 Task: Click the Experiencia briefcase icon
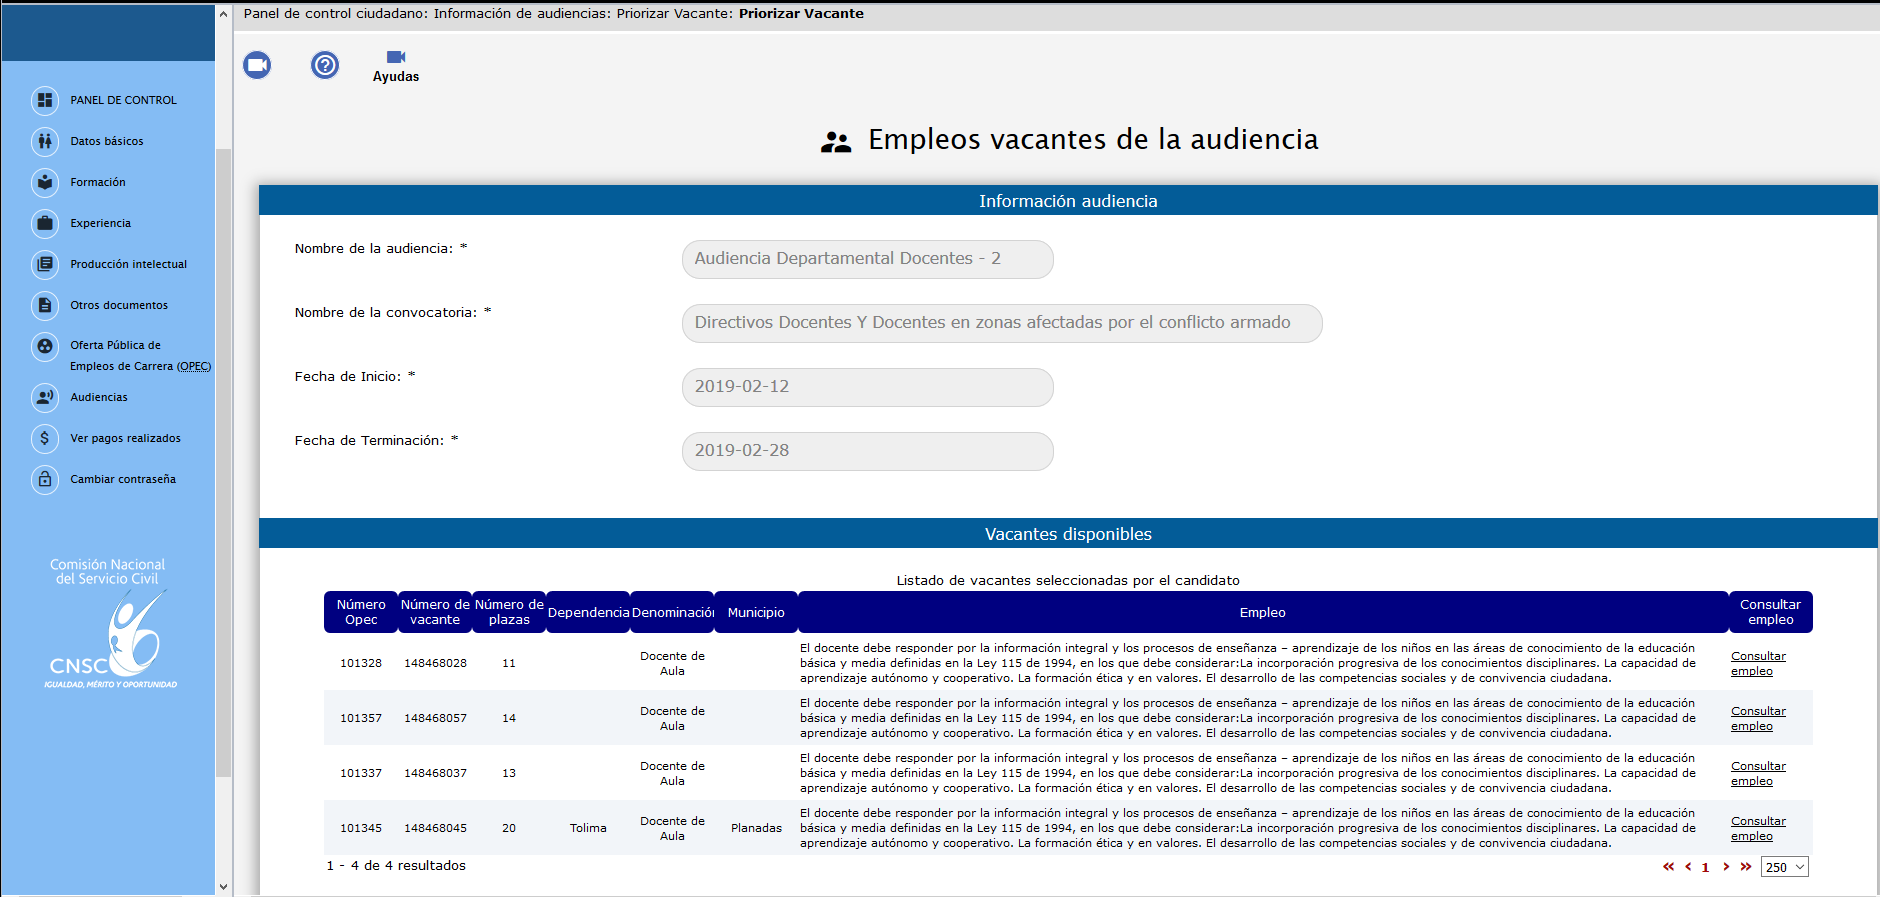tap(45, 223)
